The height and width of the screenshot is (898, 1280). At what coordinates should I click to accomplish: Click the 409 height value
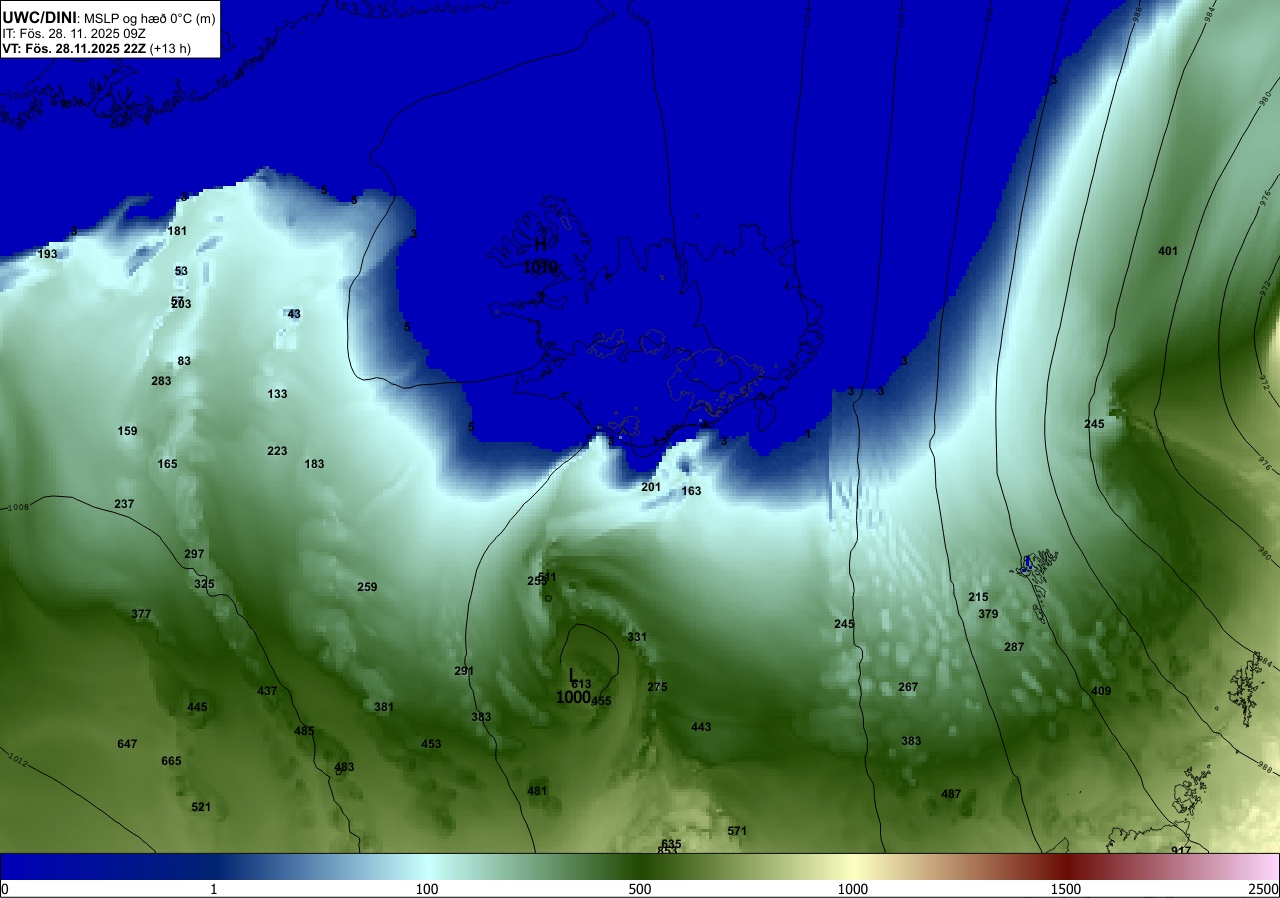tap(1101, 691)
